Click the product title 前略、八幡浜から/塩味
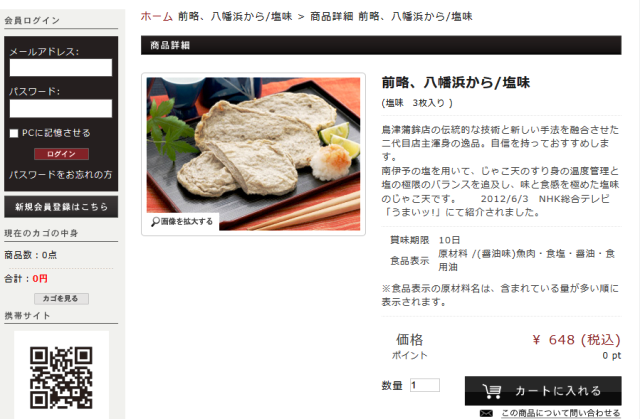Viewport: 640px width, 419px height. click(x=456, y=82)
